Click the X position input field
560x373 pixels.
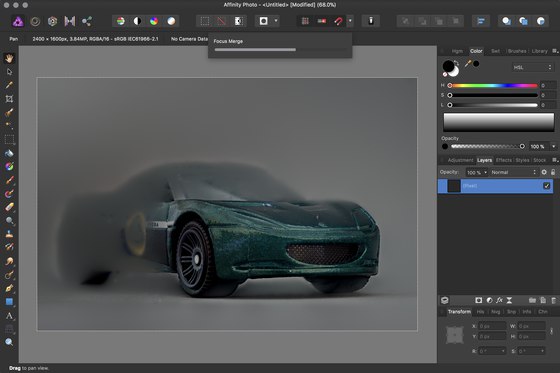point(492,326)
